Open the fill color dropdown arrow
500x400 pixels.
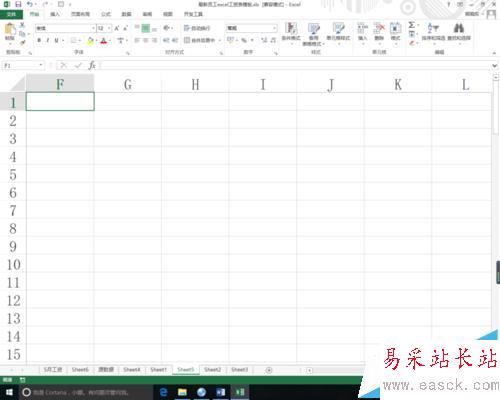(x=96, y=41)
